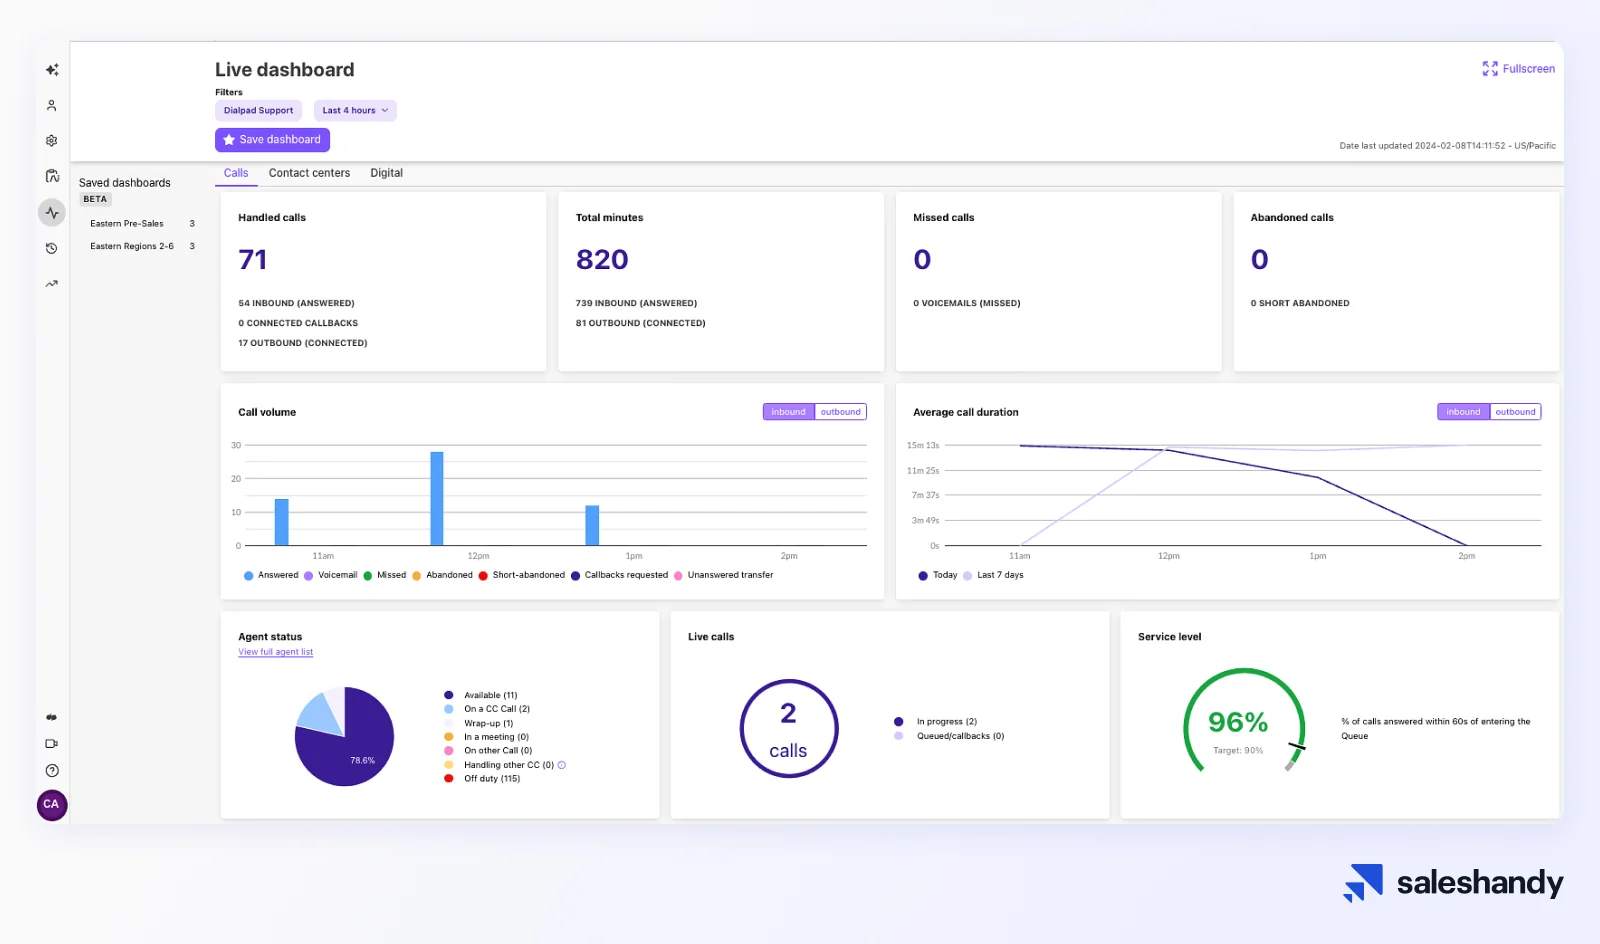Click the AI sparkle icon in sidebar

[52, 70]
